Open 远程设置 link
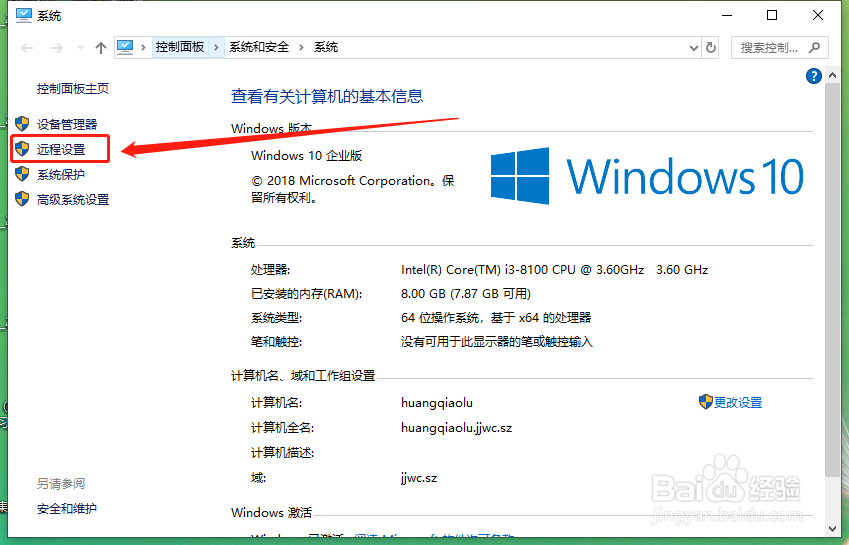This screenshot has height=545, width=849. tap(61, 149)
